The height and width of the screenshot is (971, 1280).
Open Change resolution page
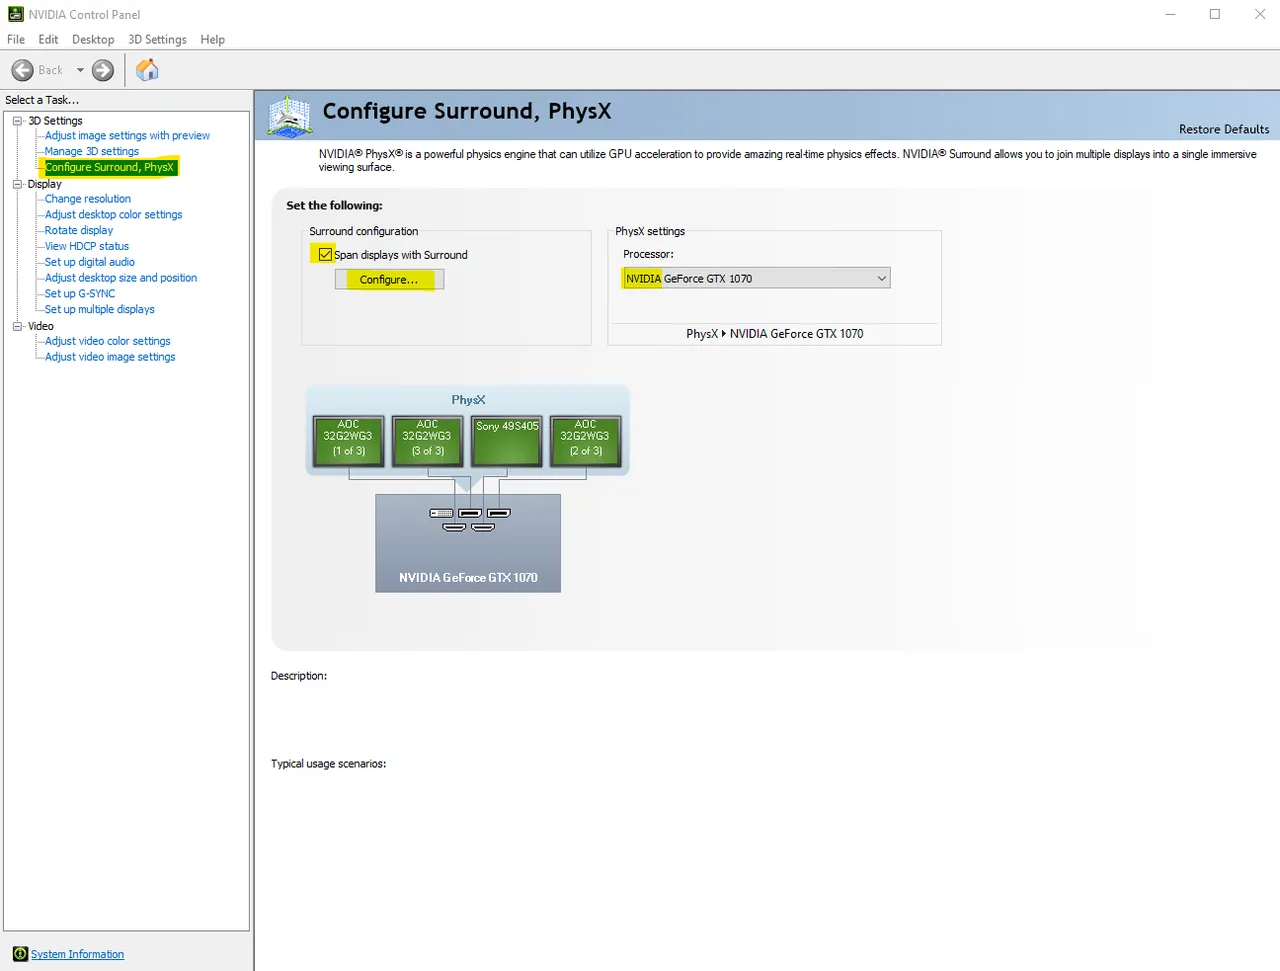[88, 198]
